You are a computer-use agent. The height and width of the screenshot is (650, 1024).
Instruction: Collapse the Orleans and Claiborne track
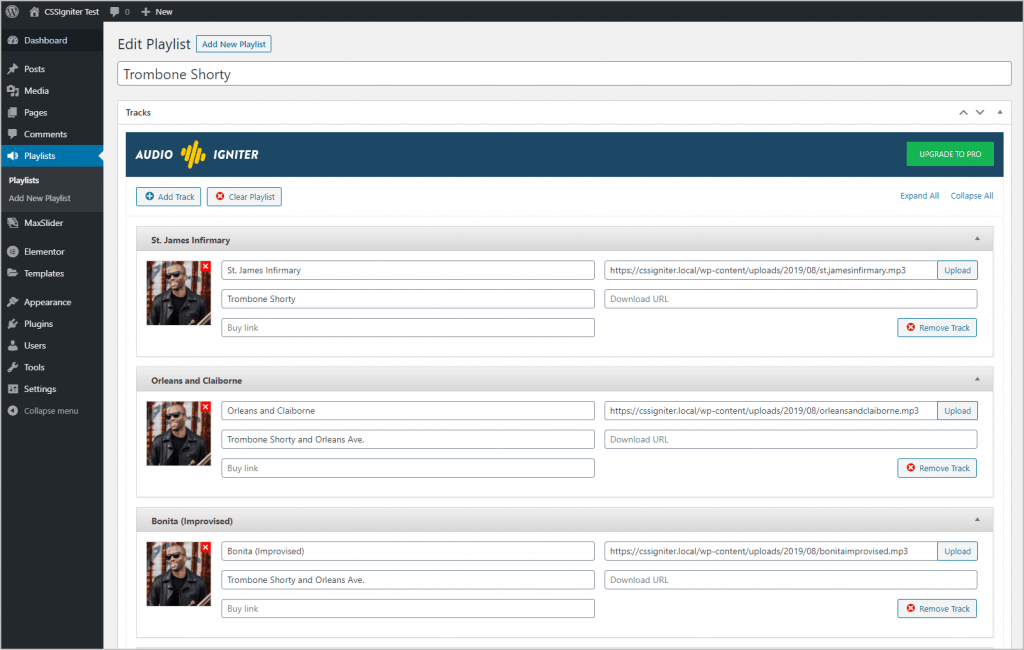(x=977, y=380)
